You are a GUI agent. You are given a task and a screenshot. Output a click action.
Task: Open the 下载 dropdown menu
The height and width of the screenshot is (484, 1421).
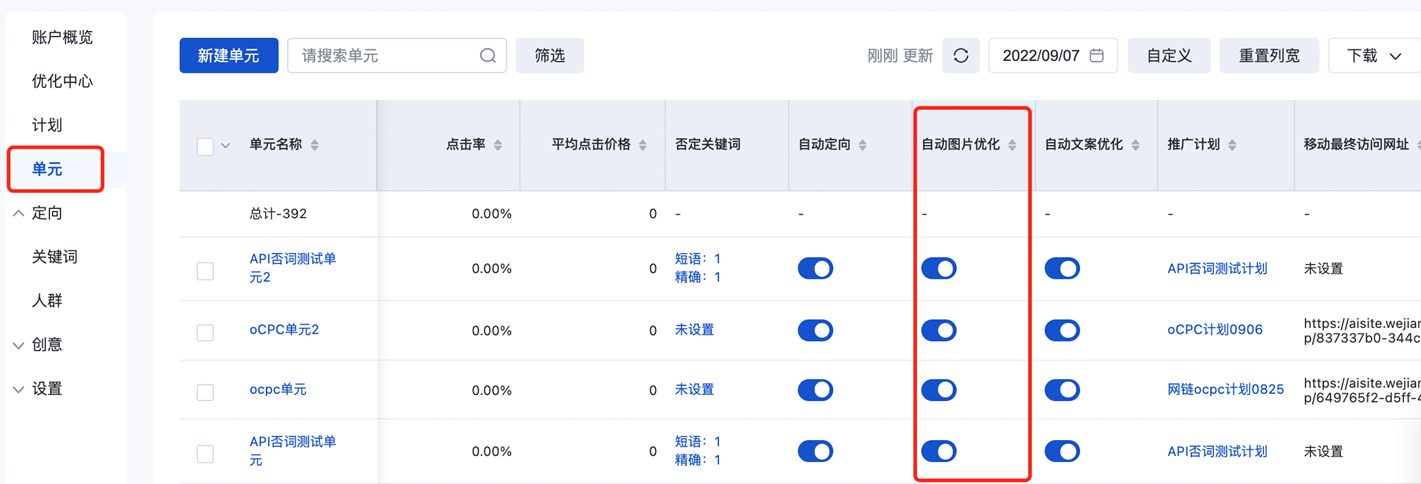coord(1374,56)
